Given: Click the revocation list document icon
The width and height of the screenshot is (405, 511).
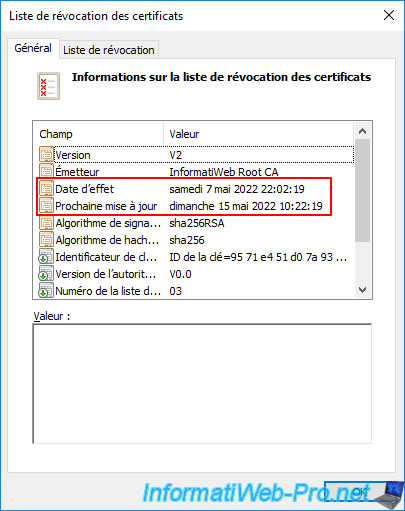Looking at the screenshot, I should coord(48,86).
